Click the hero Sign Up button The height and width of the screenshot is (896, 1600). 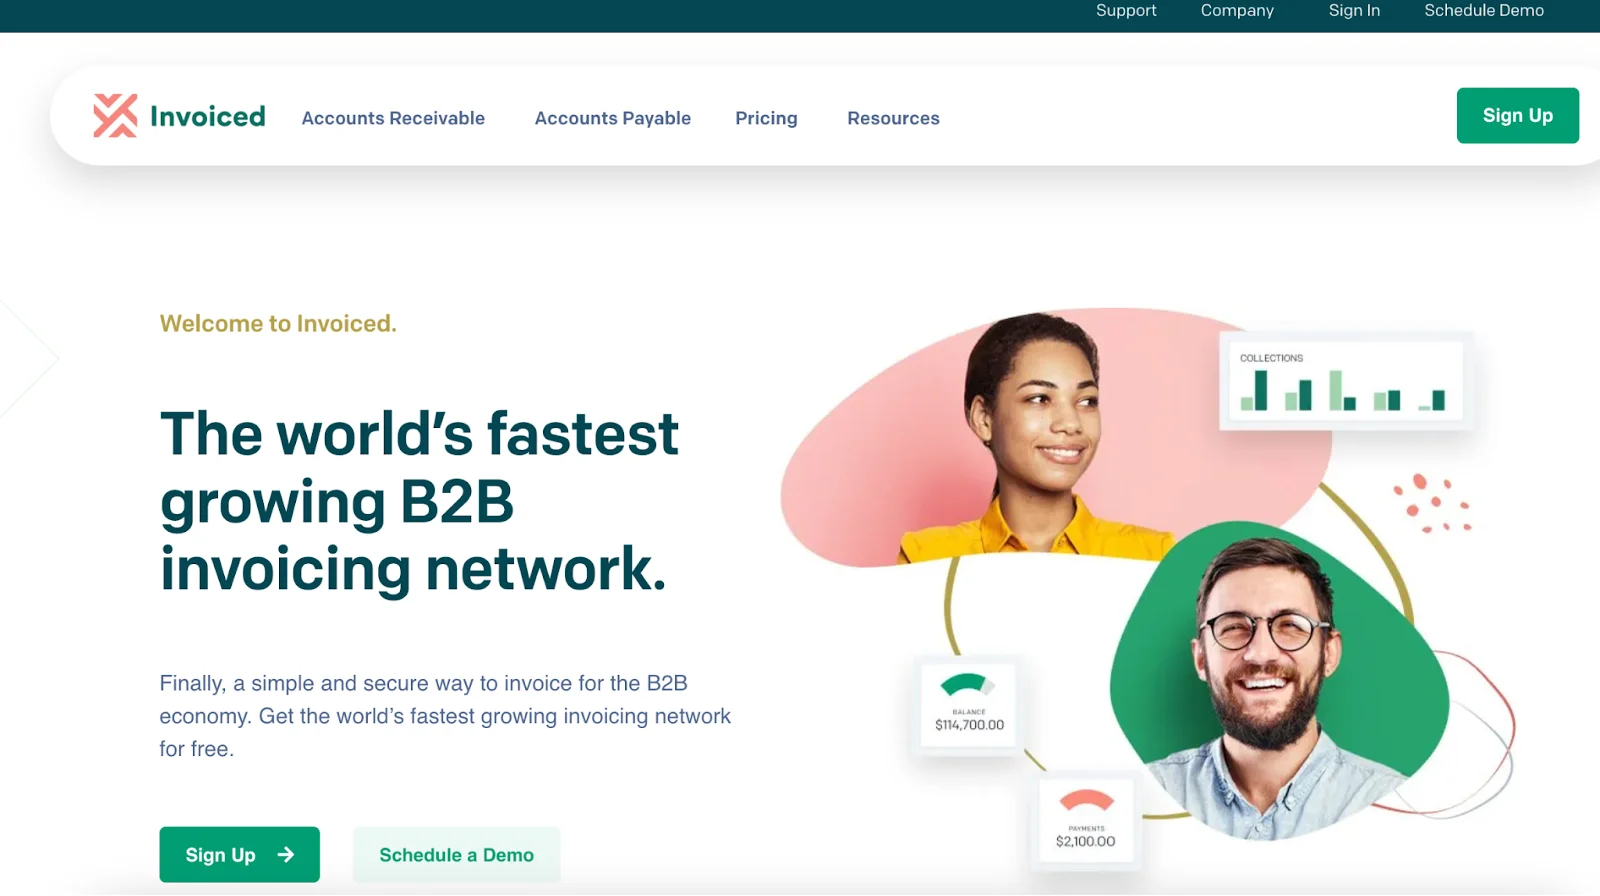(x=239, y=854)
